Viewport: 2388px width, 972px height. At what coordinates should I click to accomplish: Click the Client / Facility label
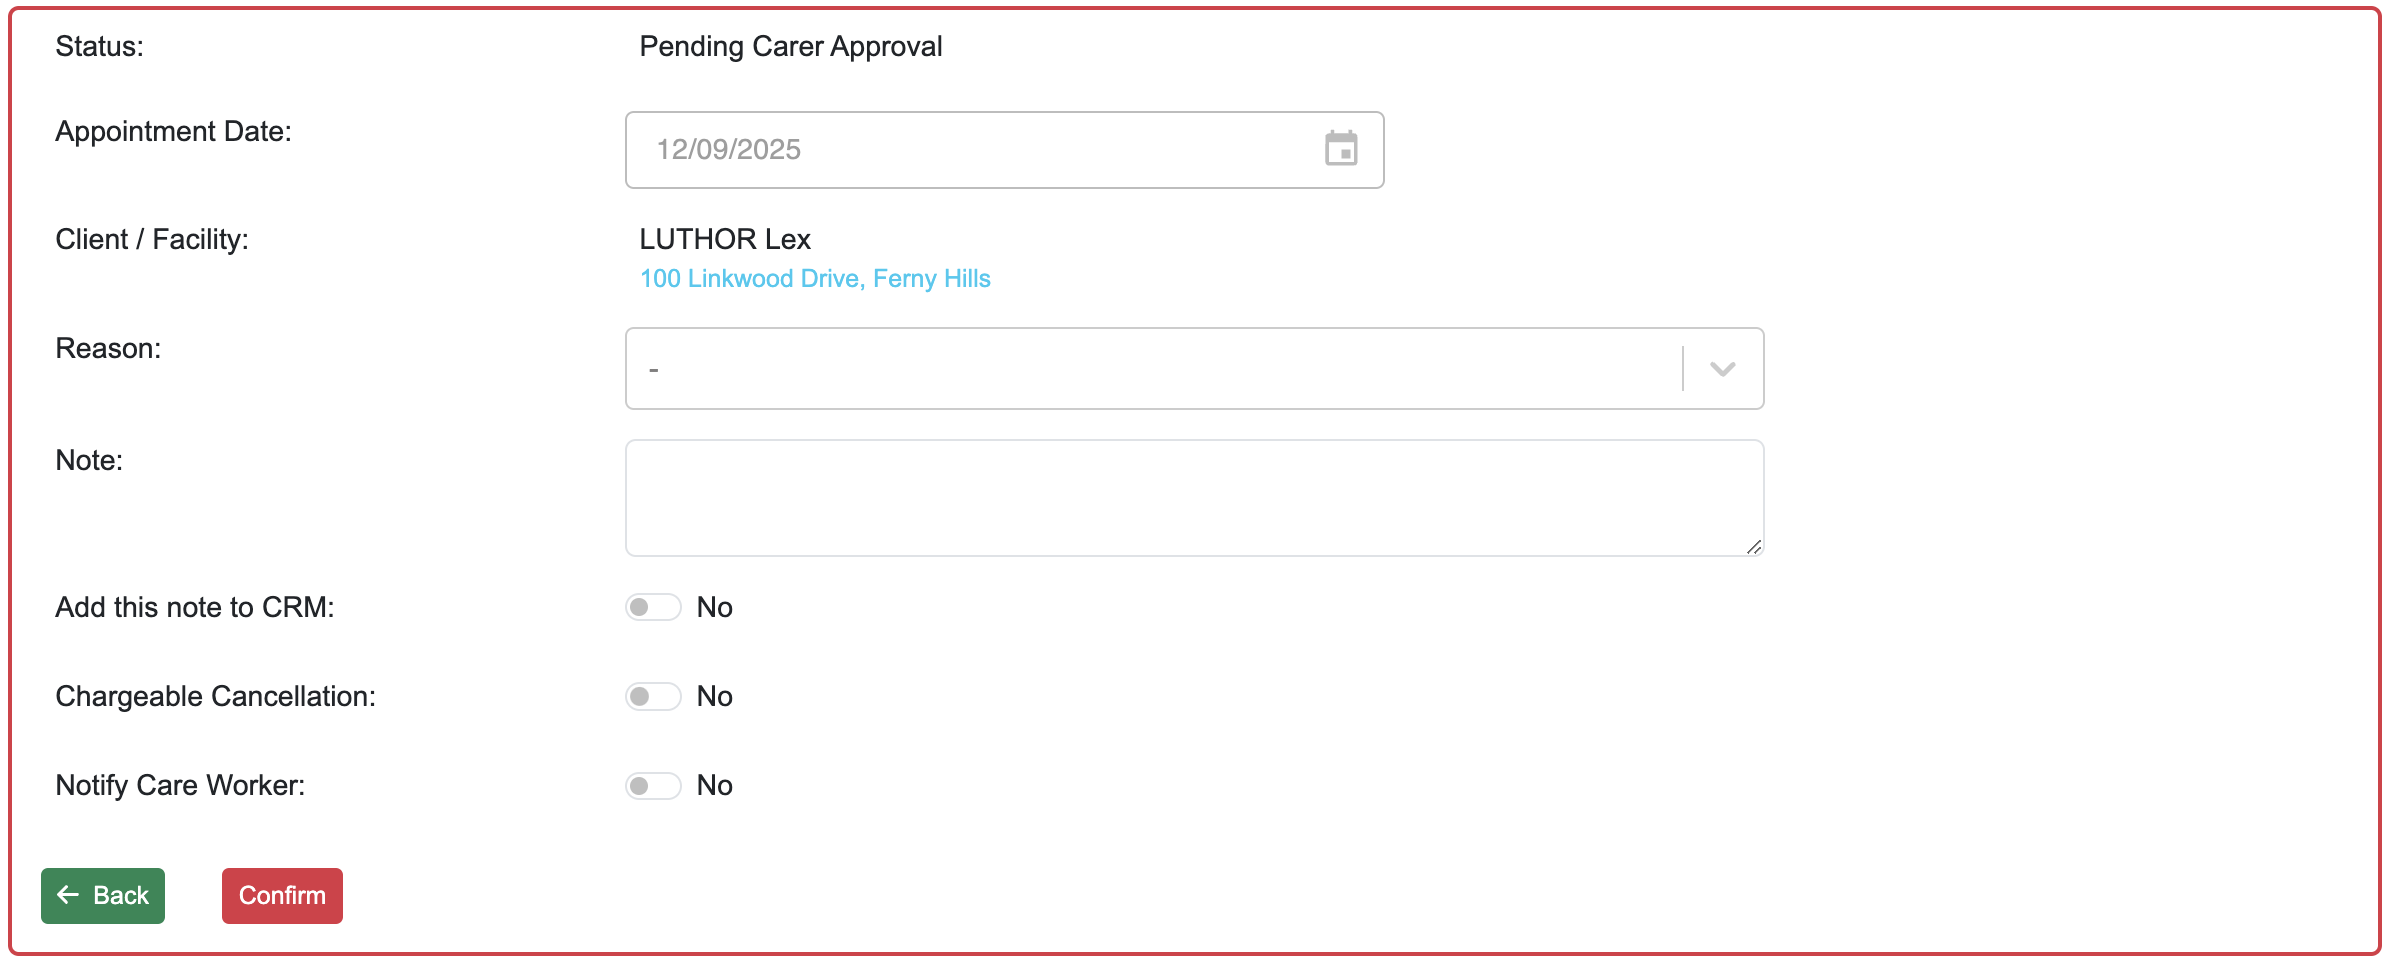pos(152,239)
